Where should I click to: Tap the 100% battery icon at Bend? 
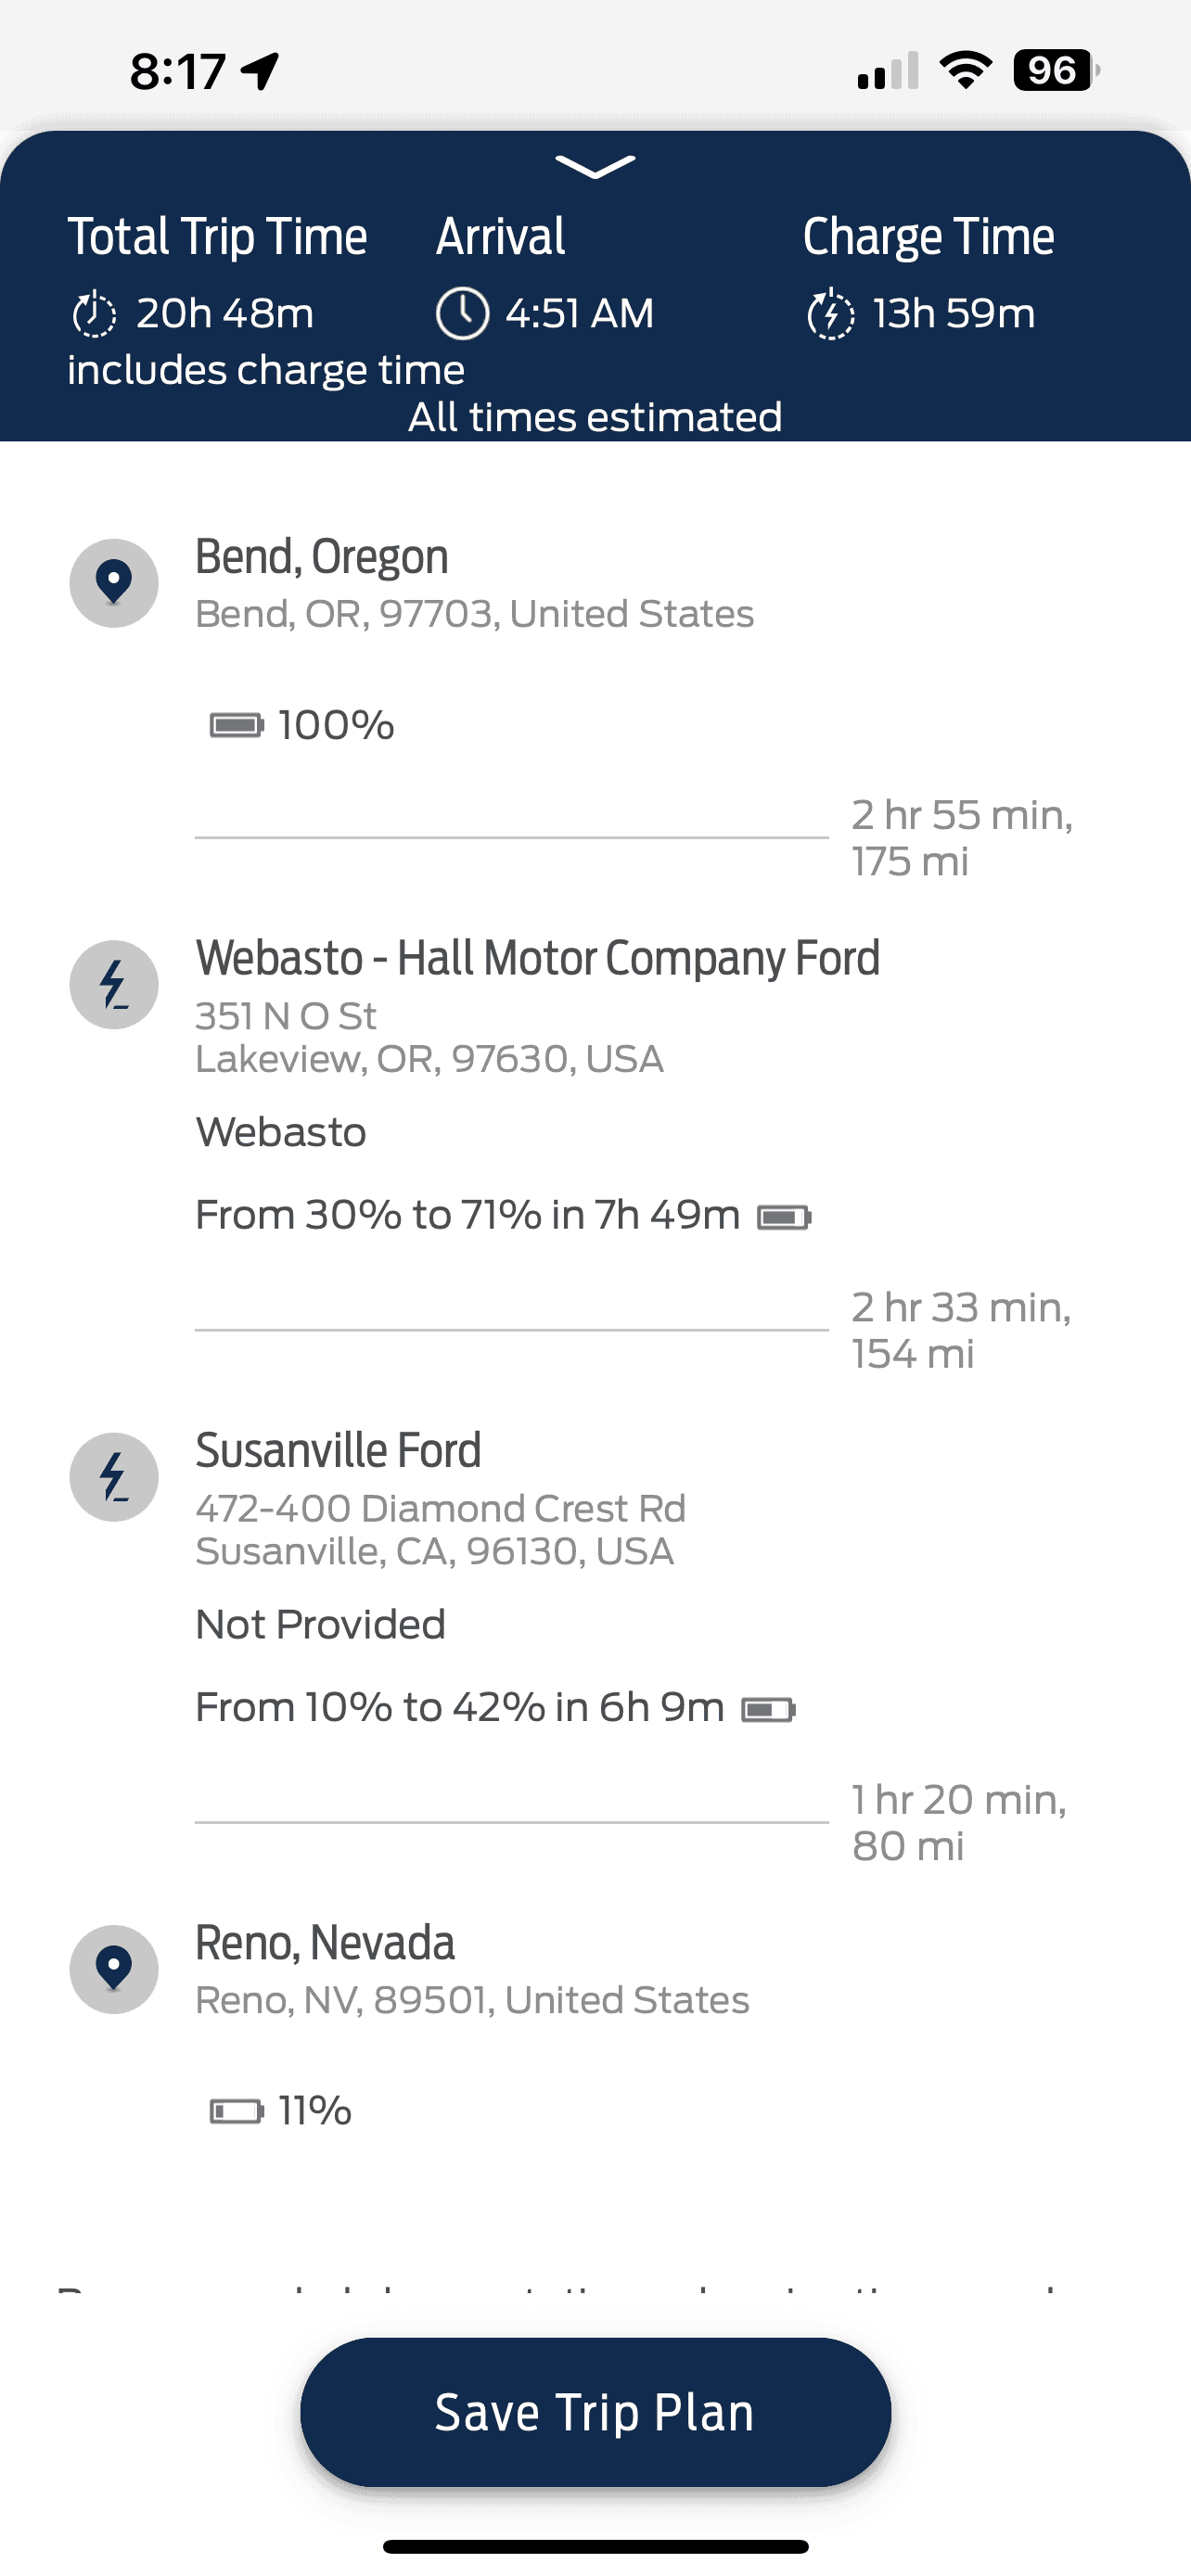[x=236, y=725]
